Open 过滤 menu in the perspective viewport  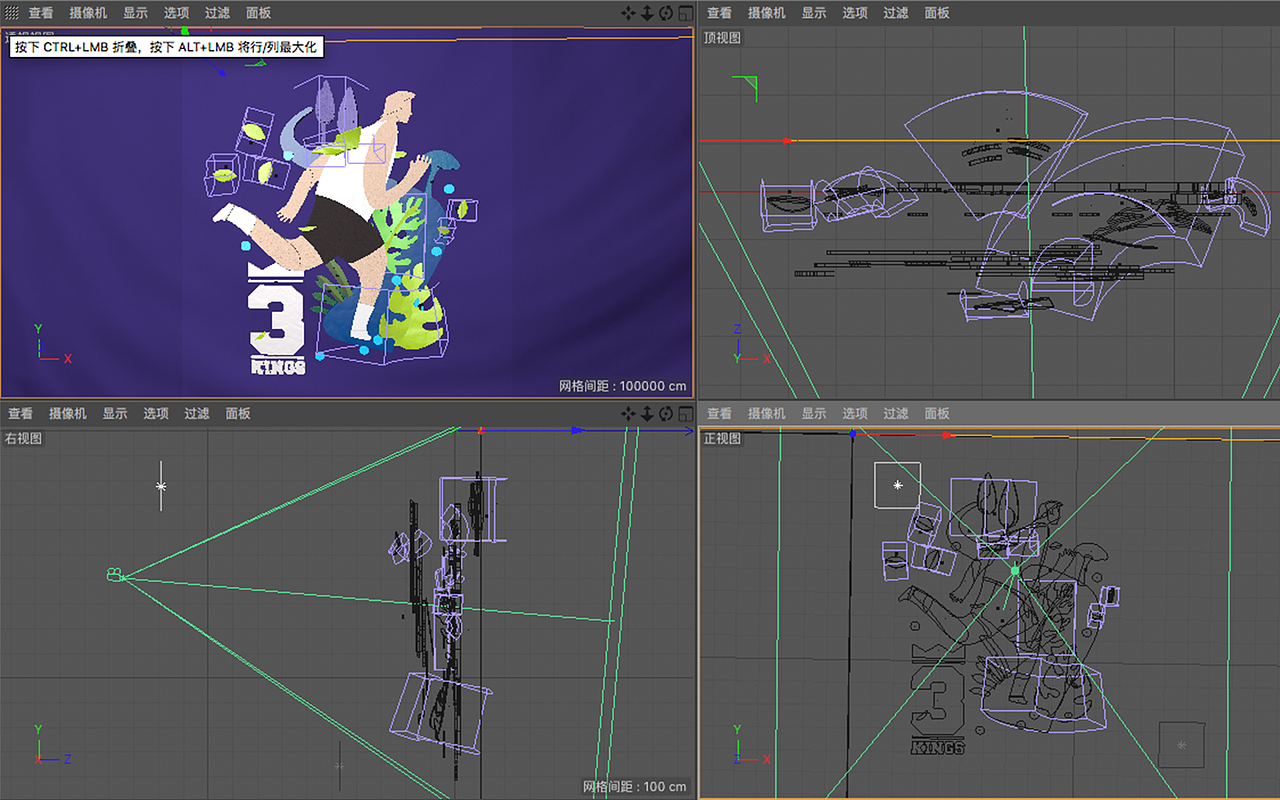point(217,13)
